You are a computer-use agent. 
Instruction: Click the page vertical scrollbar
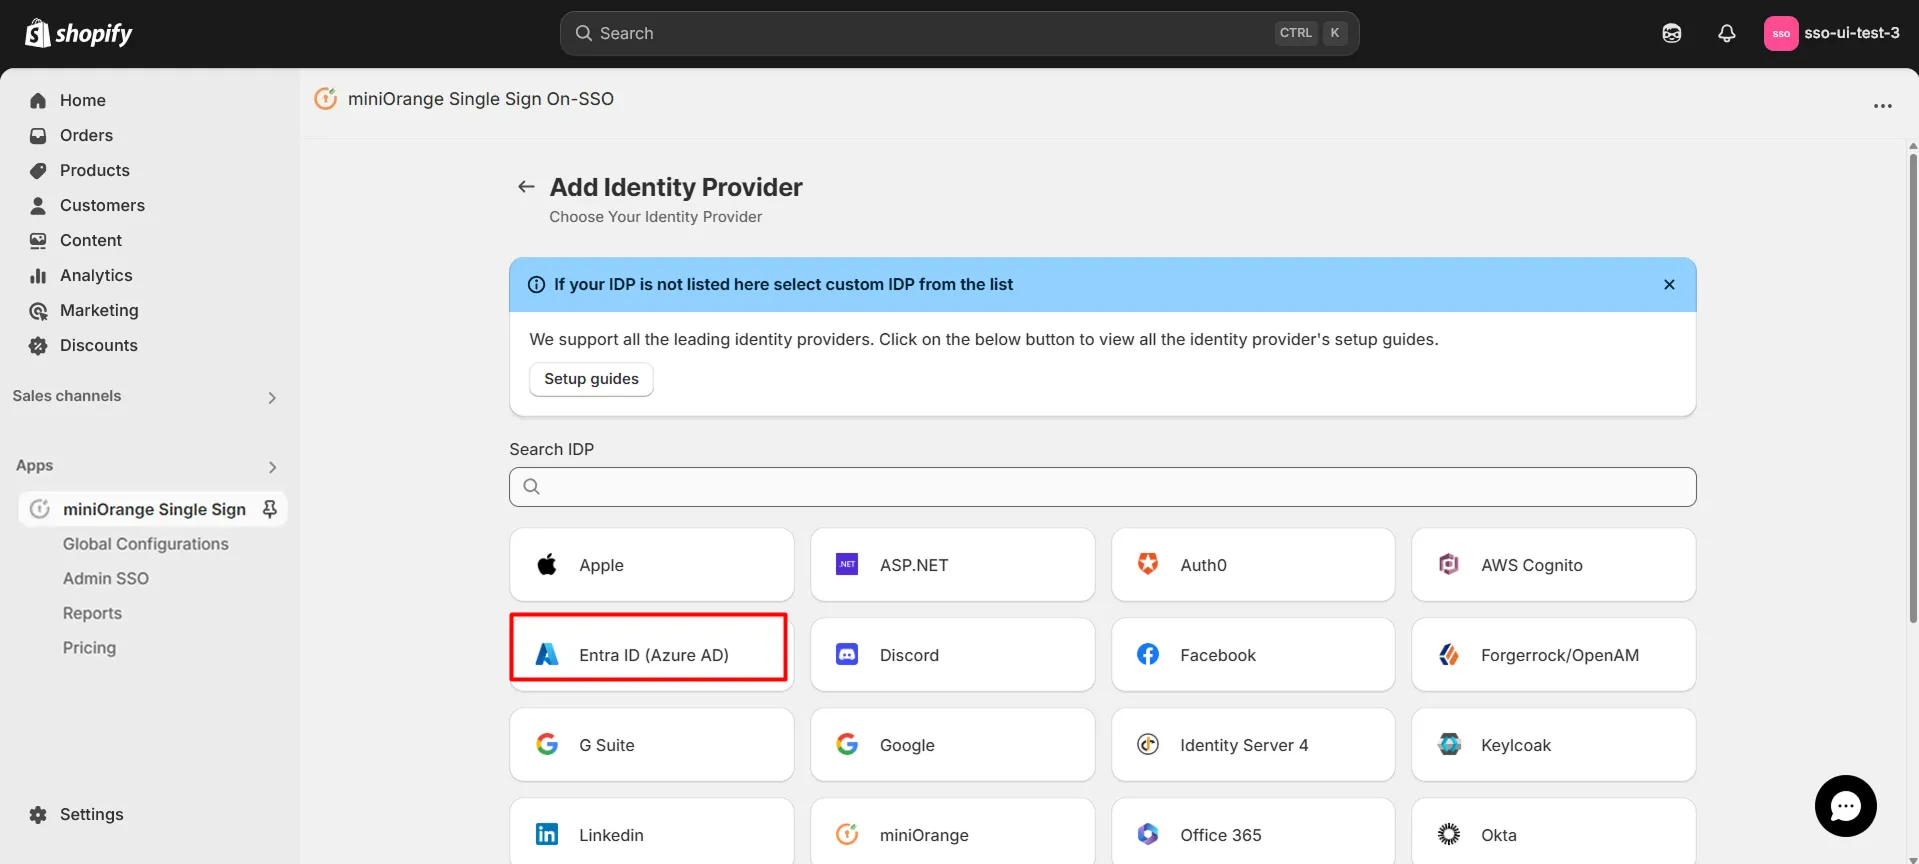pyautogui.click(x=1912, y=388)
